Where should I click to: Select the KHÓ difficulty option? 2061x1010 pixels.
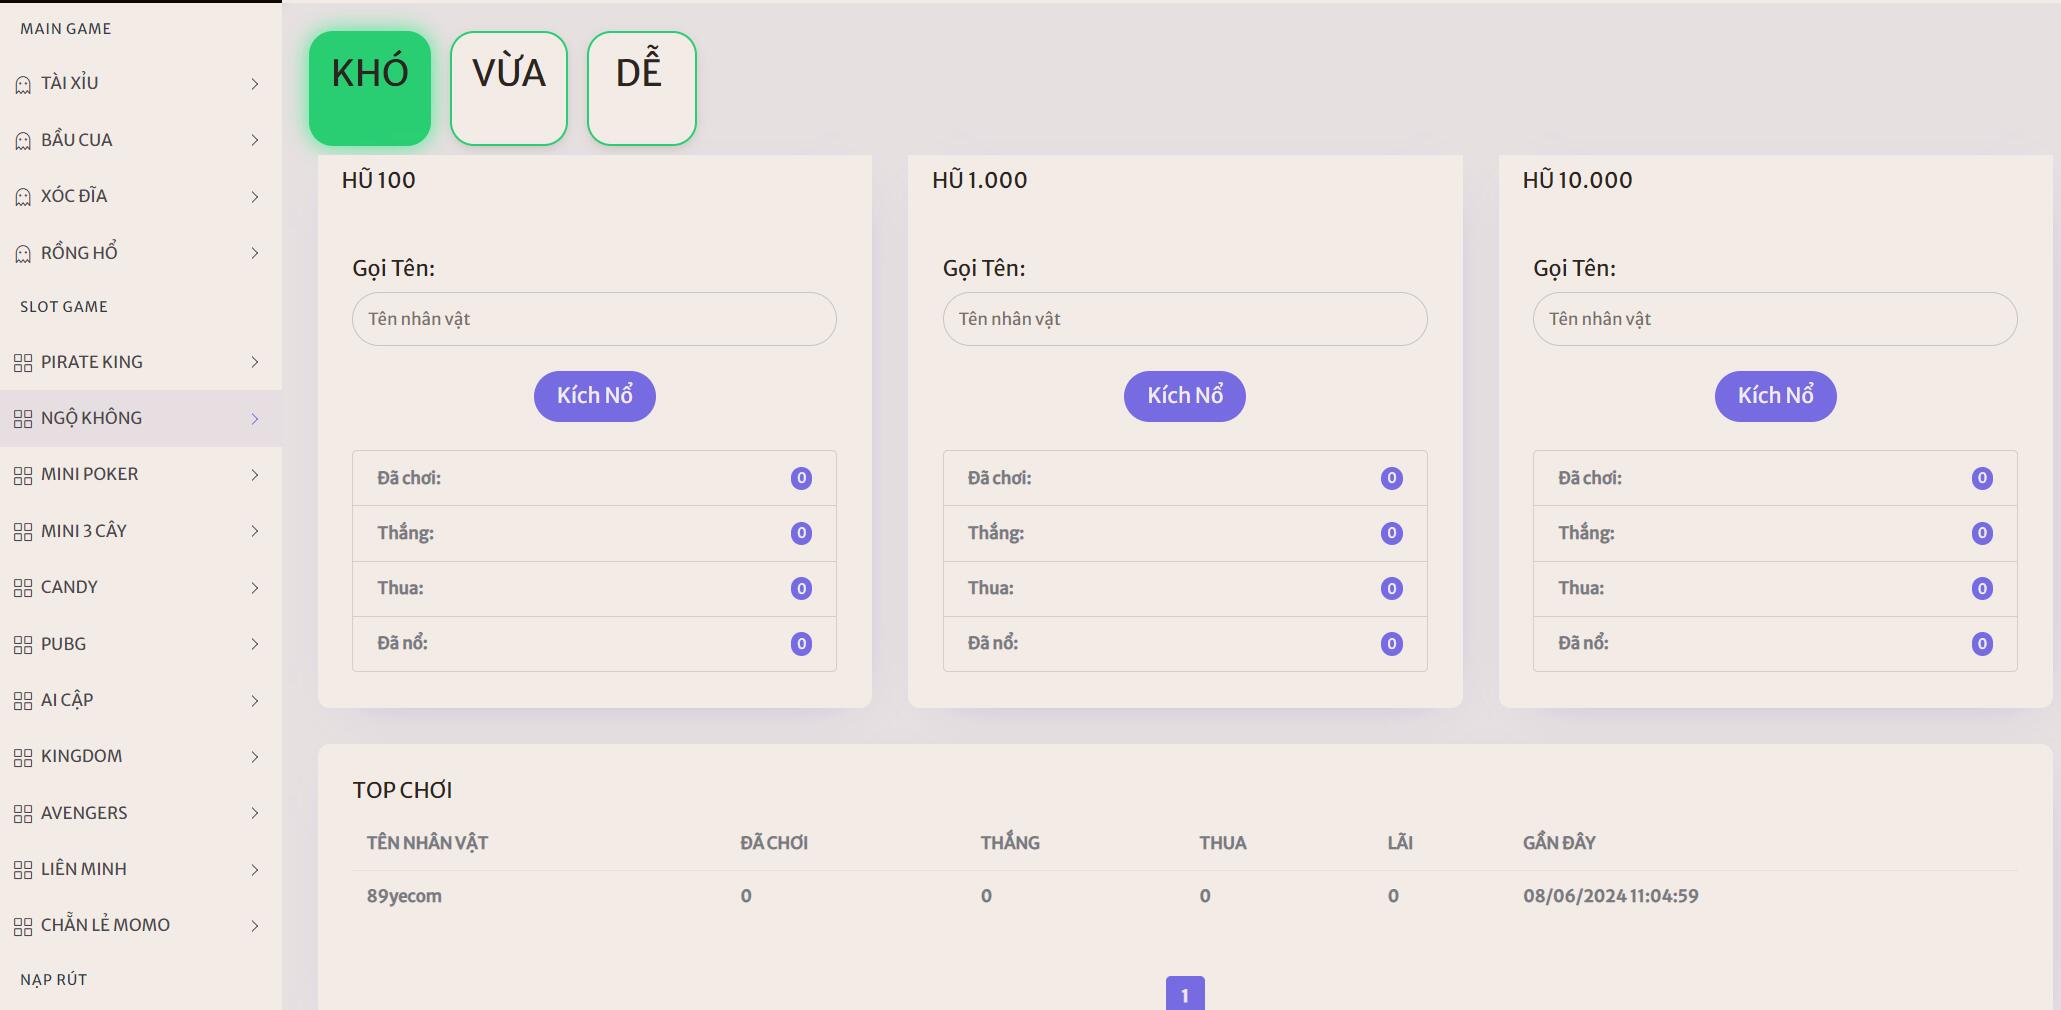click(x=370, y=88)
